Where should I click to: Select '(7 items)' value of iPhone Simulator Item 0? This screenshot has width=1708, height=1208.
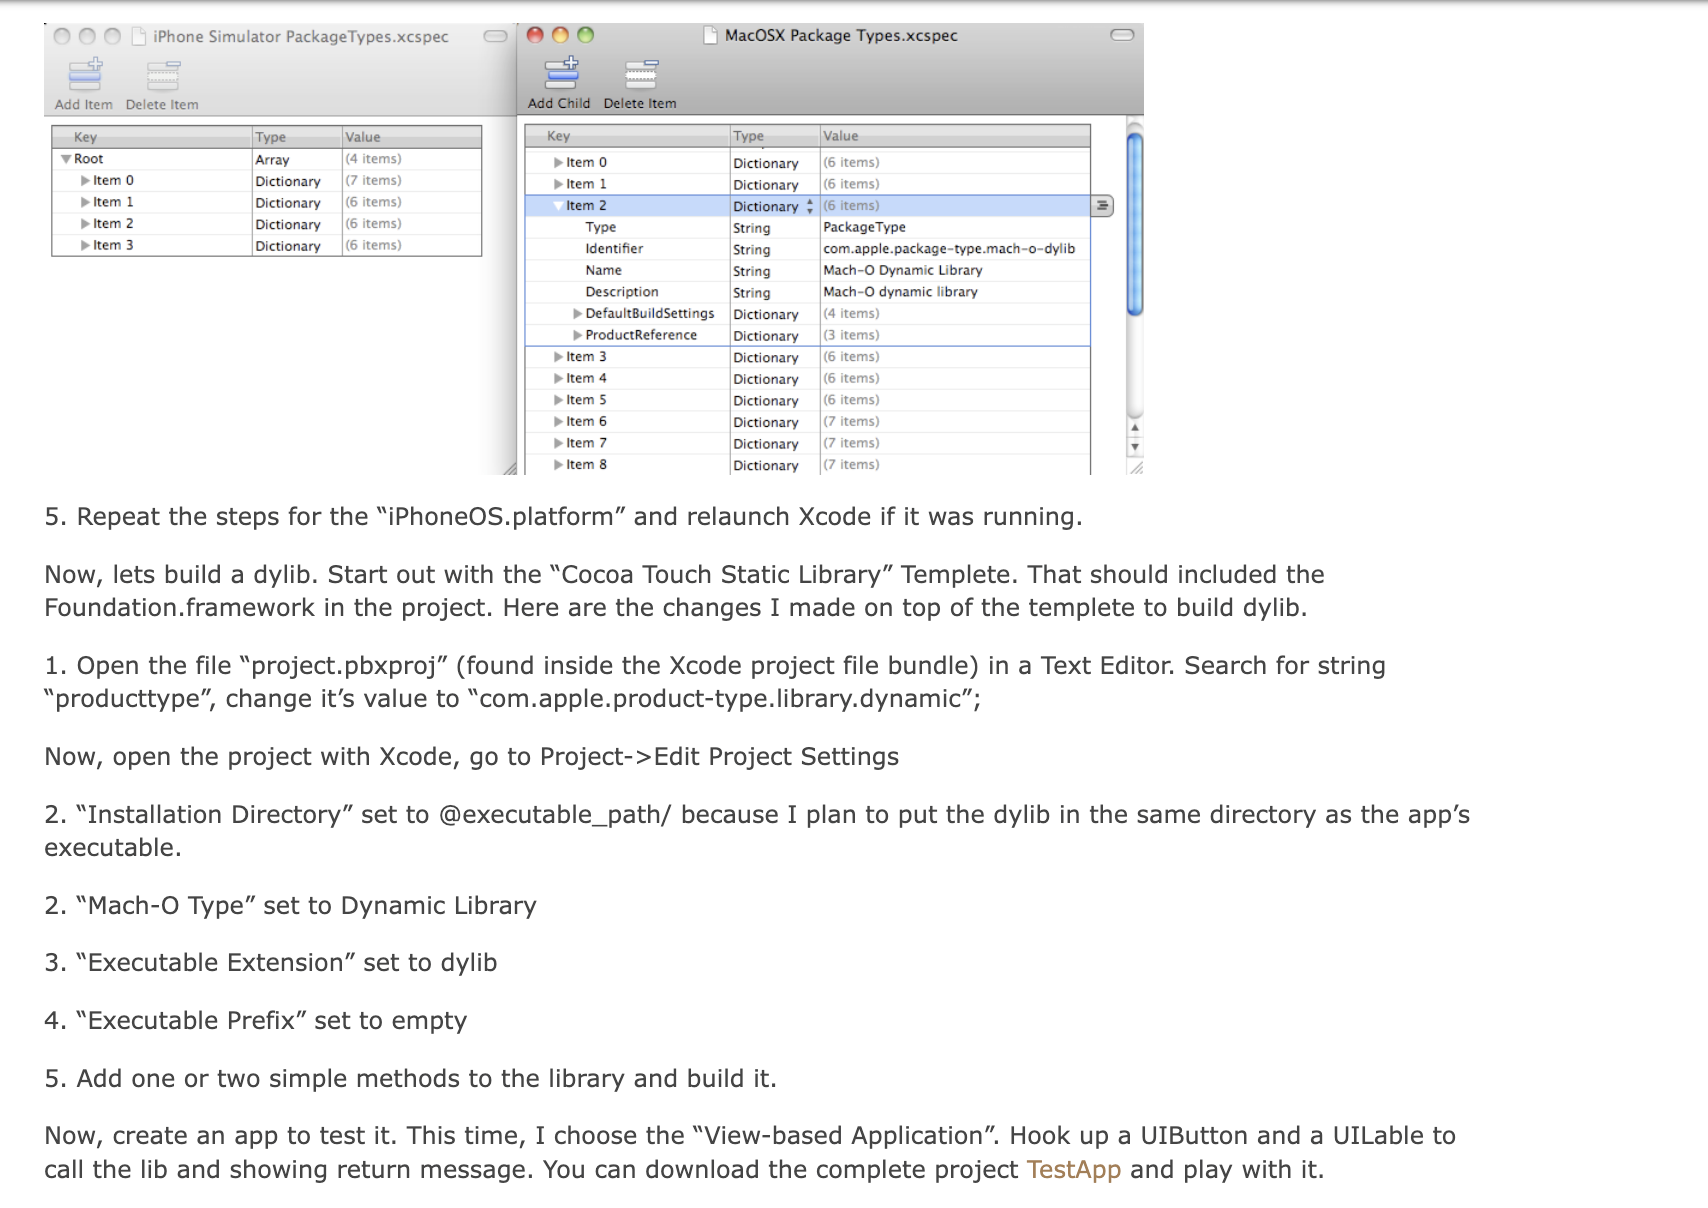373,181
